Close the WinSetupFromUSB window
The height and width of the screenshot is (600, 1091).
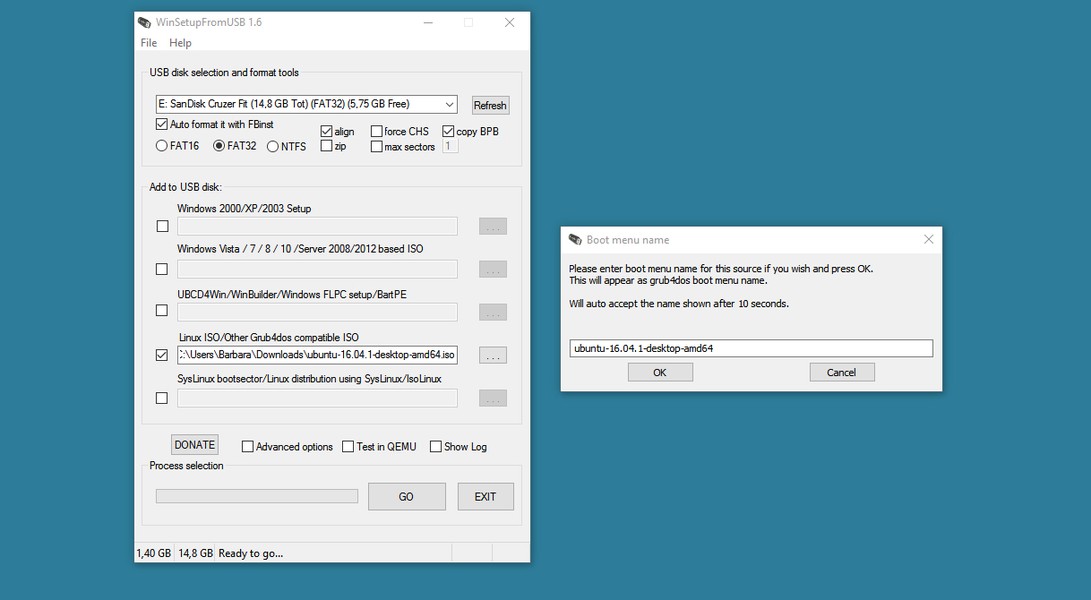pyautogui.click(x=509, y=22)
